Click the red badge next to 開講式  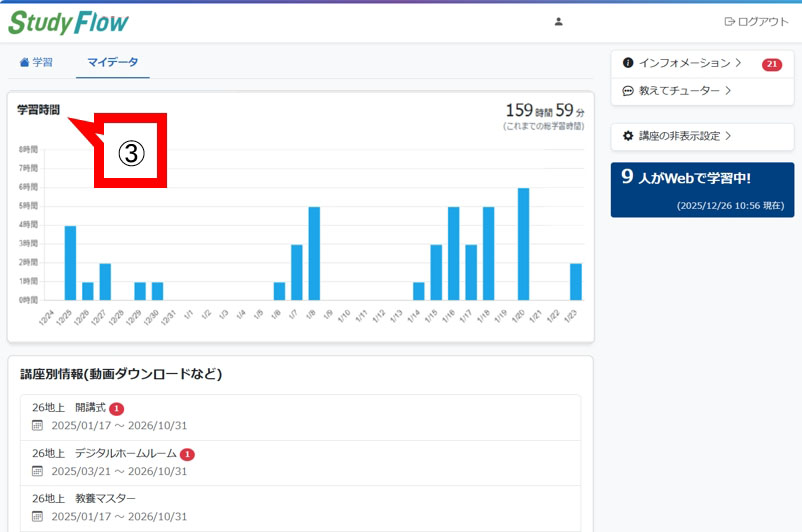[117, 408]
